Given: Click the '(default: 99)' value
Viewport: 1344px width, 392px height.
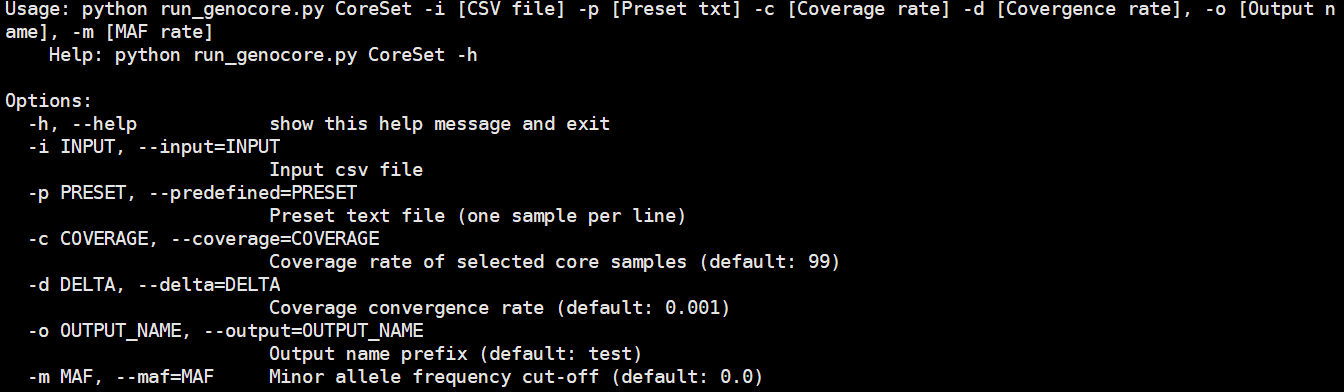Looking at the screenshot, I should click(769, 262).
